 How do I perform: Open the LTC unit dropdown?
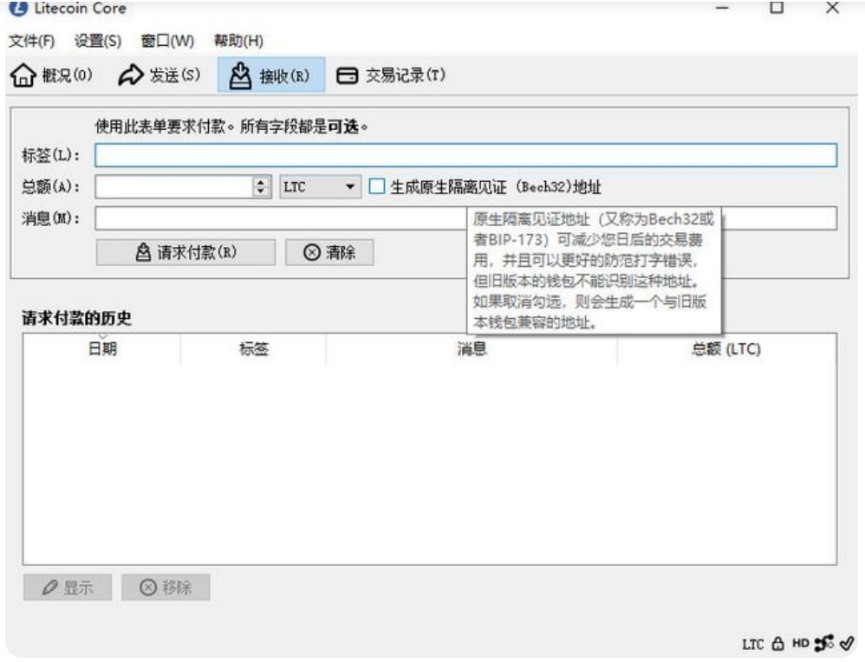pyautogui.click(x=320, y=186)
